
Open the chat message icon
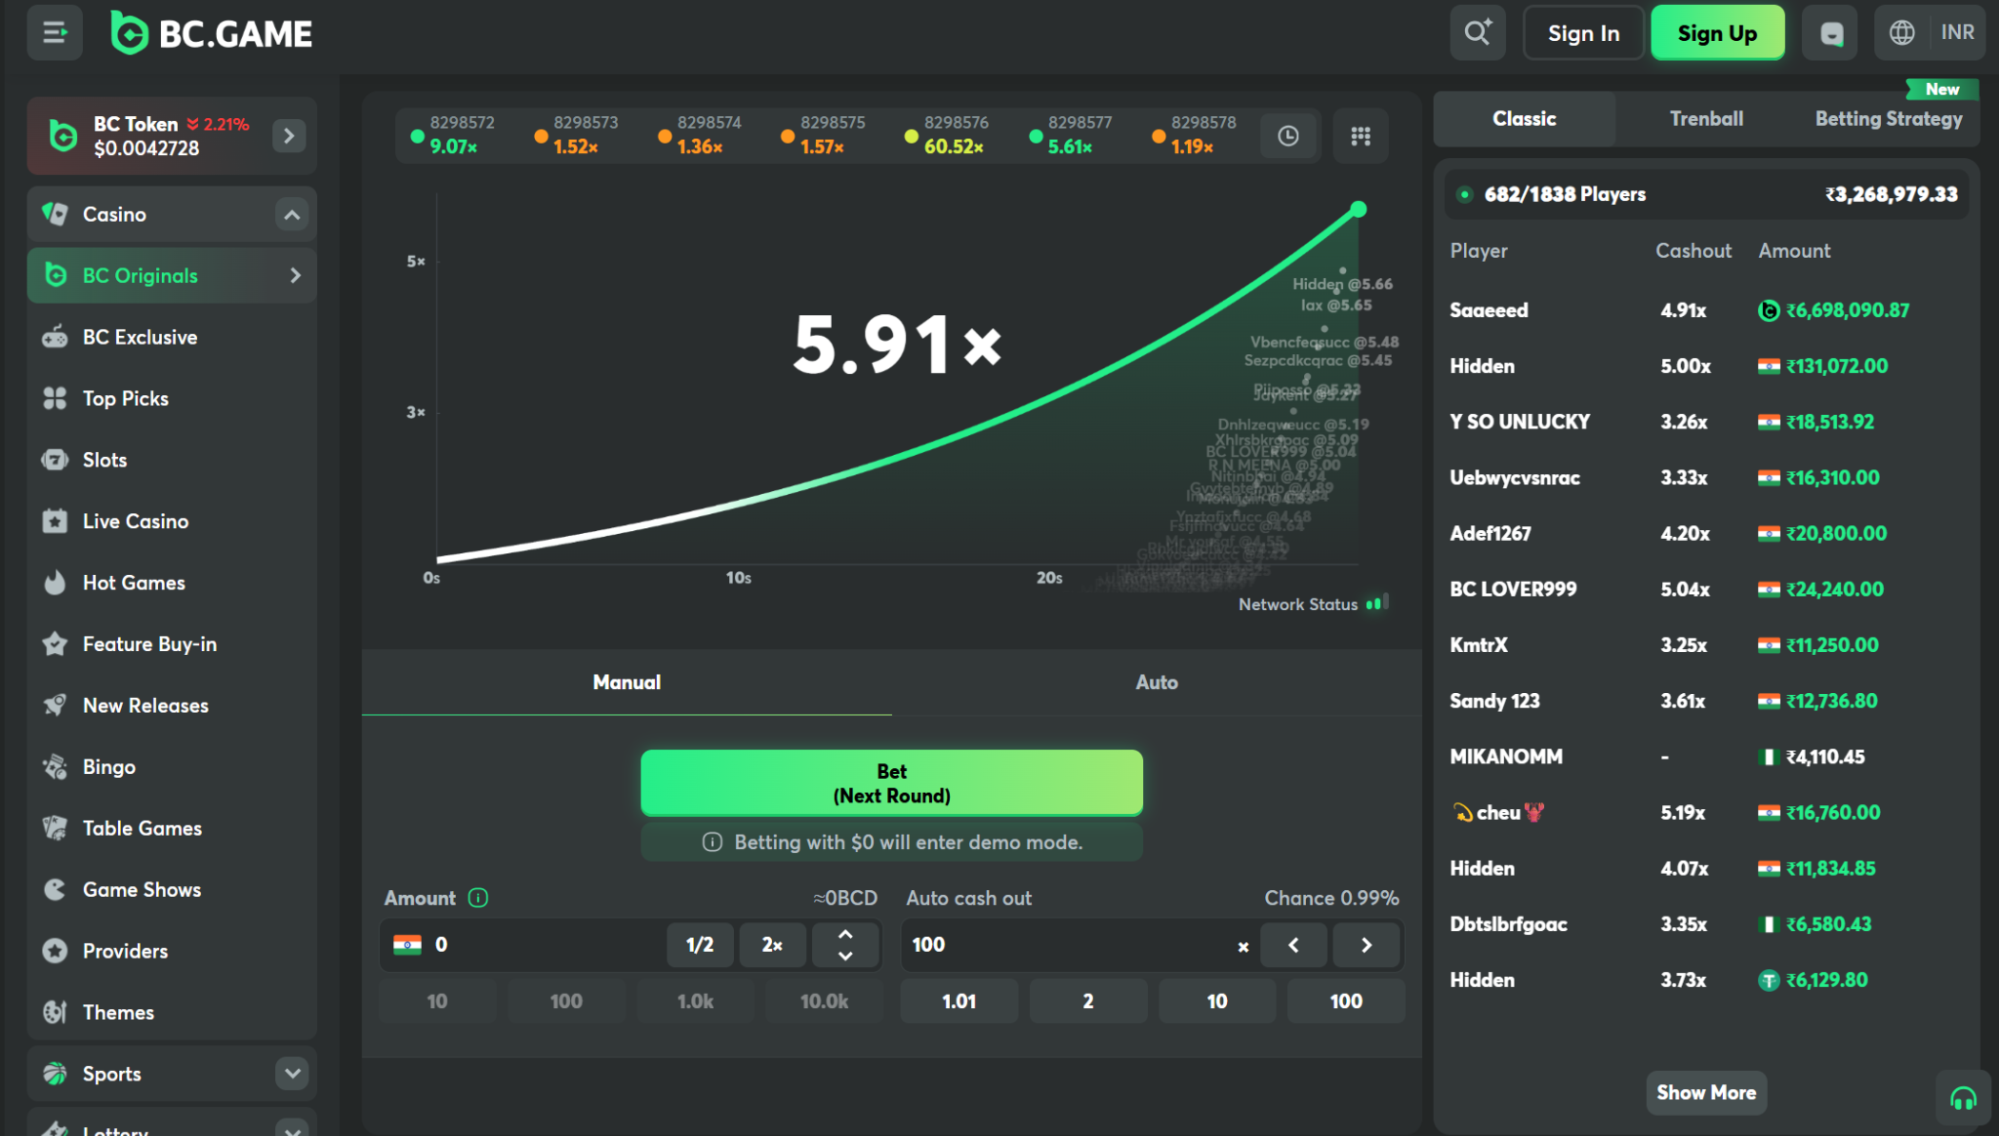[1830, 34]
